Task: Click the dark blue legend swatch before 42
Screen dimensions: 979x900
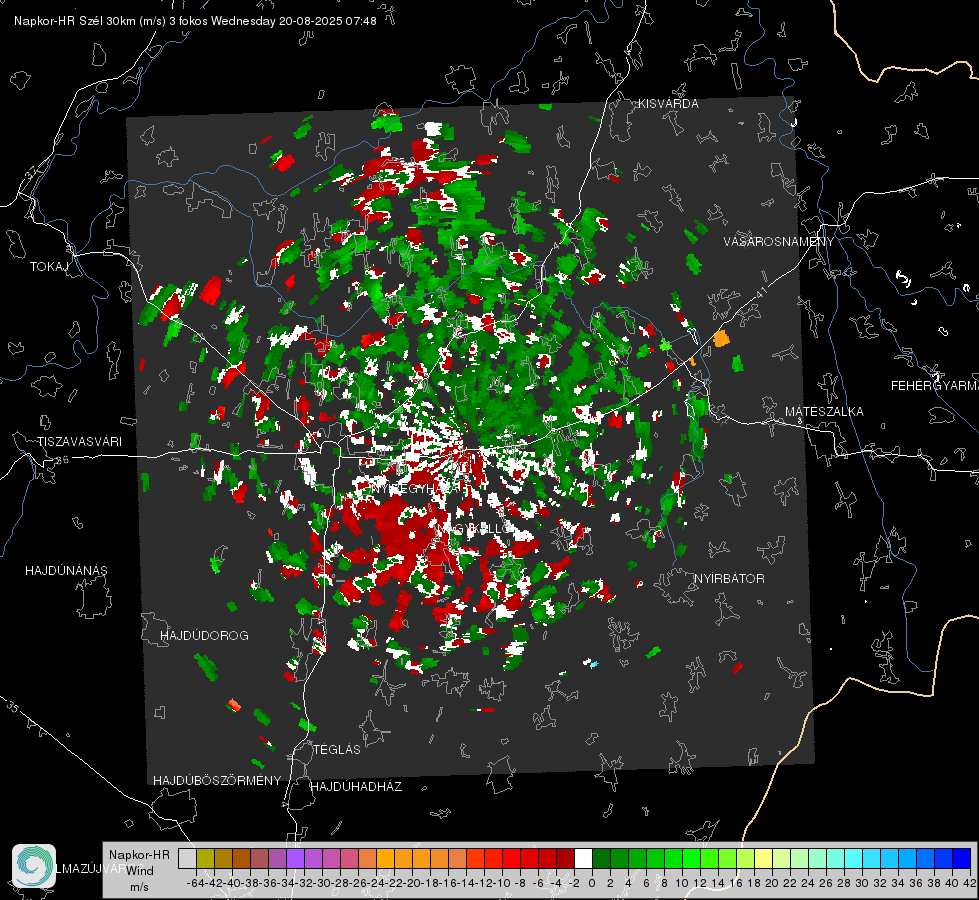Action: click(962, 859)
